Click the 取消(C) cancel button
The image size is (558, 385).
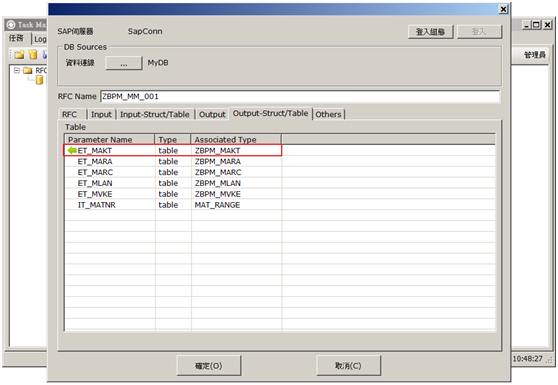pyautogui.click(x=348, y=365)
